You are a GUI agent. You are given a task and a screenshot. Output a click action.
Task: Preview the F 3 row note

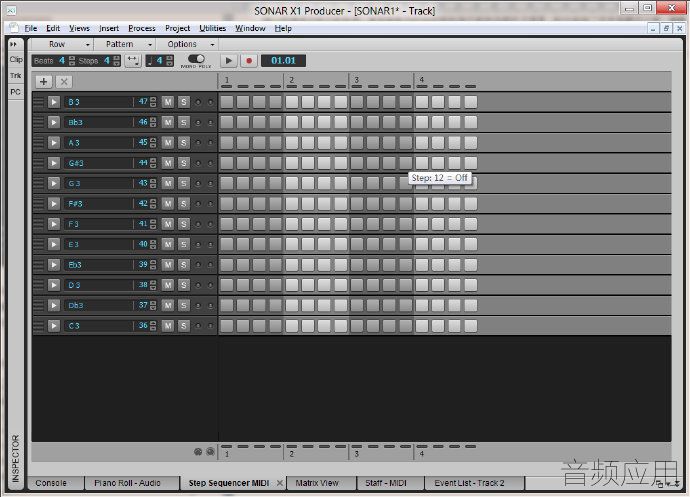point(54,224)
